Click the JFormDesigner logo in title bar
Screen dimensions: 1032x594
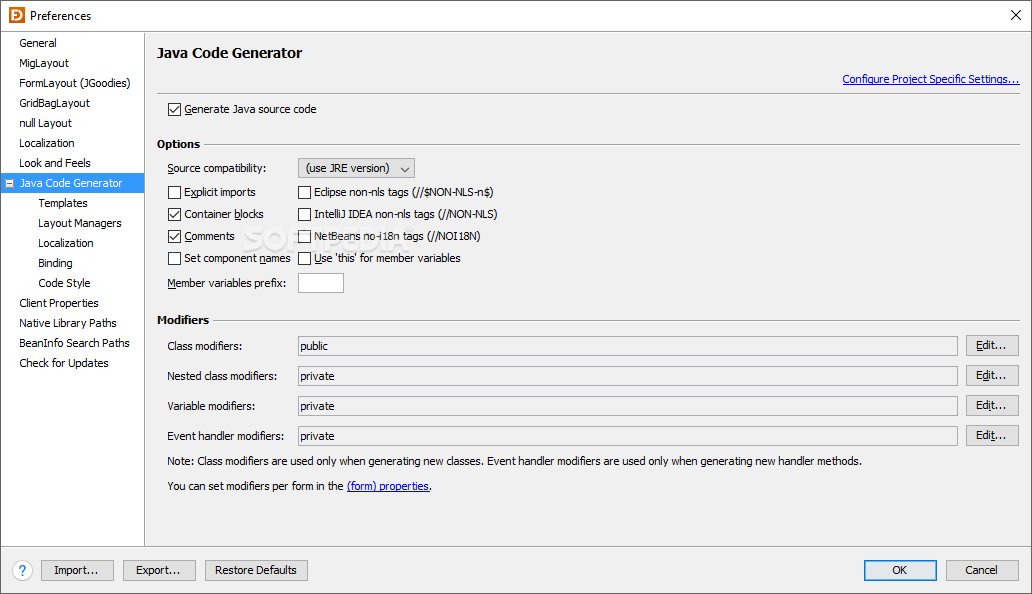[16, 15]
